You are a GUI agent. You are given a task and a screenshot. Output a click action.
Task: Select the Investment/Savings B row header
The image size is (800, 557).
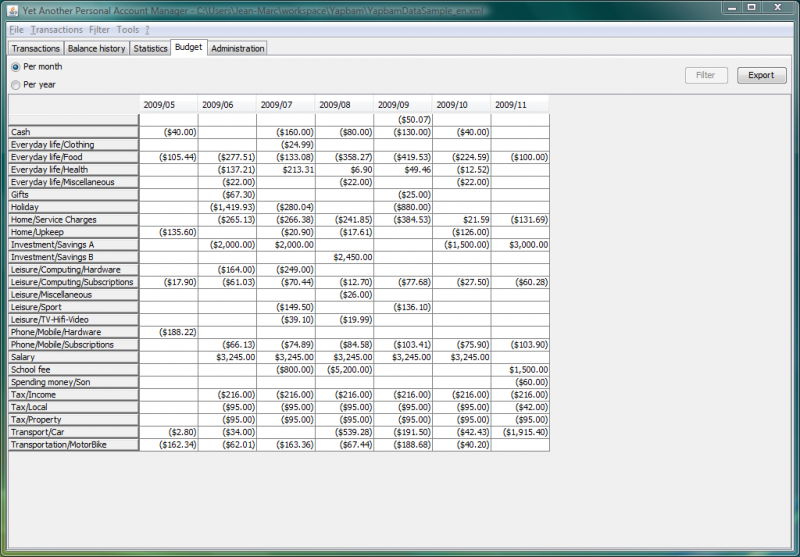click(73, 257)
